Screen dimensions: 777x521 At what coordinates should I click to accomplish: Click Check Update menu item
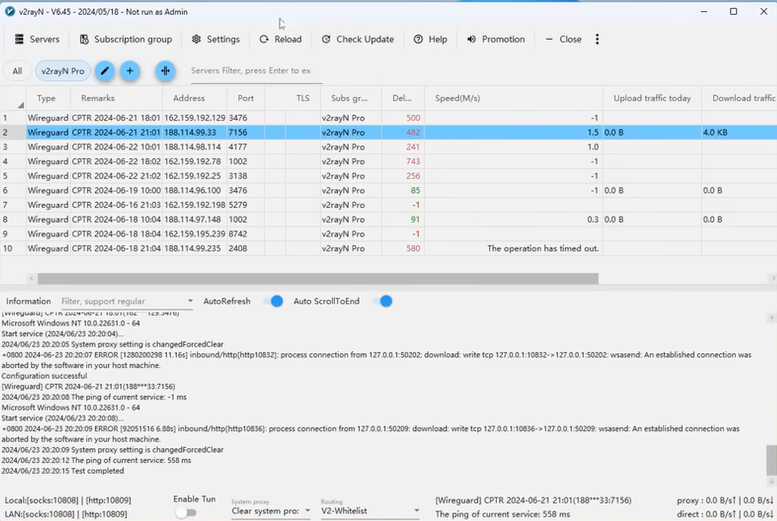click(x=358, y=39)
